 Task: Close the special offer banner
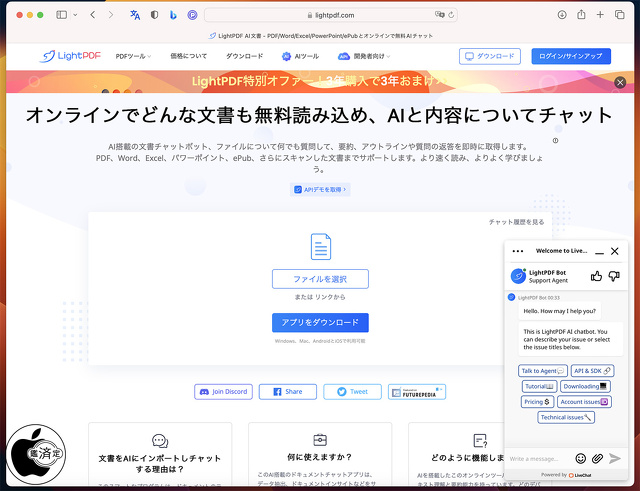(620, 82)
